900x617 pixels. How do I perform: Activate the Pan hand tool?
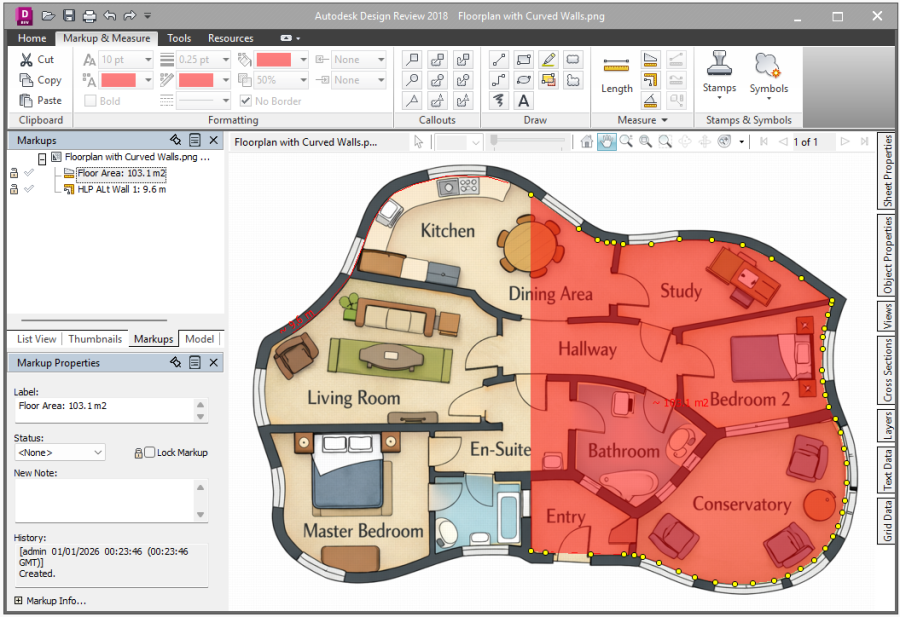click(606, 142)
